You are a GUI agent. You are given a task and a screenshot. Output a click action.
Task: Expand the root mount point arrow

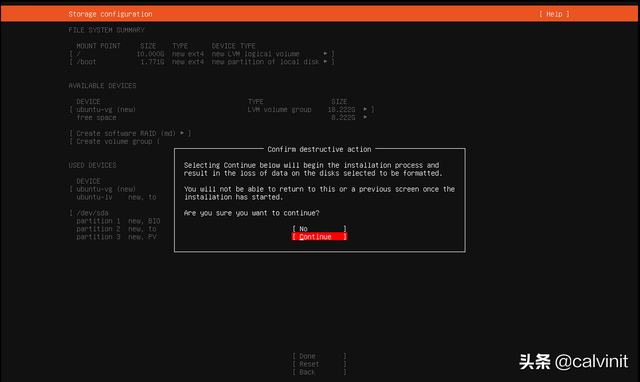point(325,53)
